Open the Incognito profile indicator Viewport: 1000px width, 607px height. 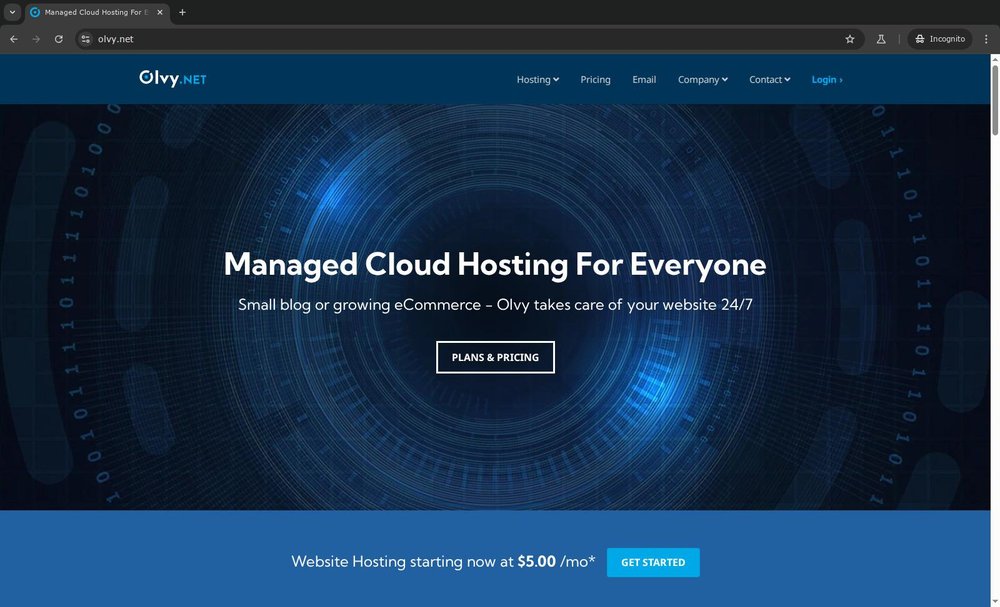[940, 39]
